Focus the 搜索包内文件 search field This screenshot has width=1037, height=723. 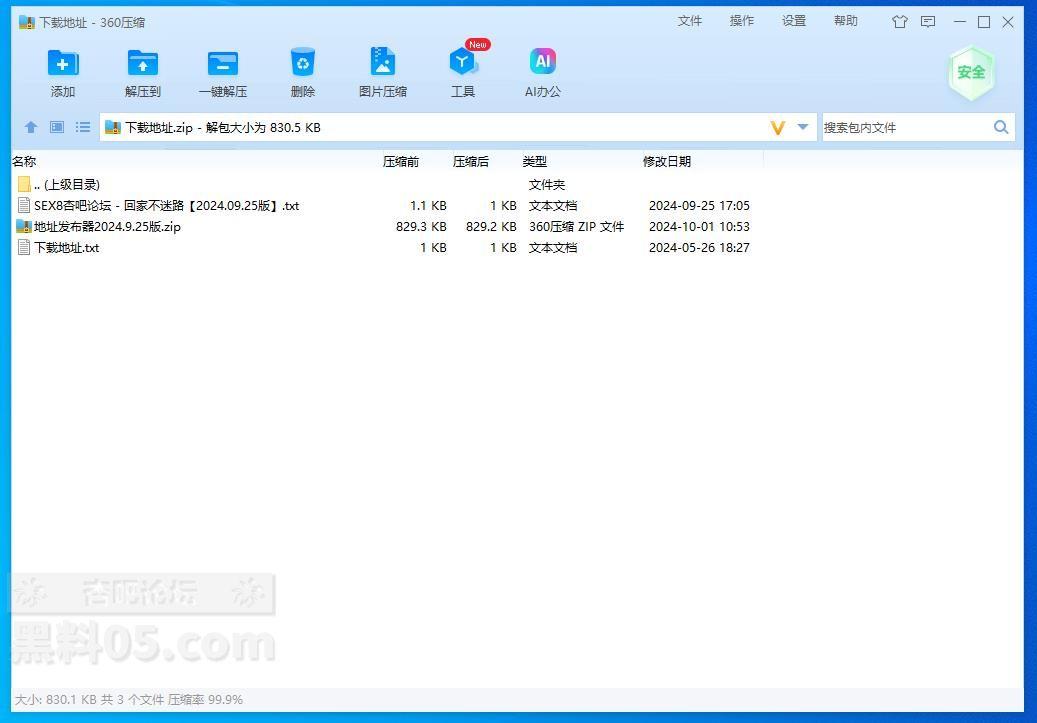coord(905,128)
